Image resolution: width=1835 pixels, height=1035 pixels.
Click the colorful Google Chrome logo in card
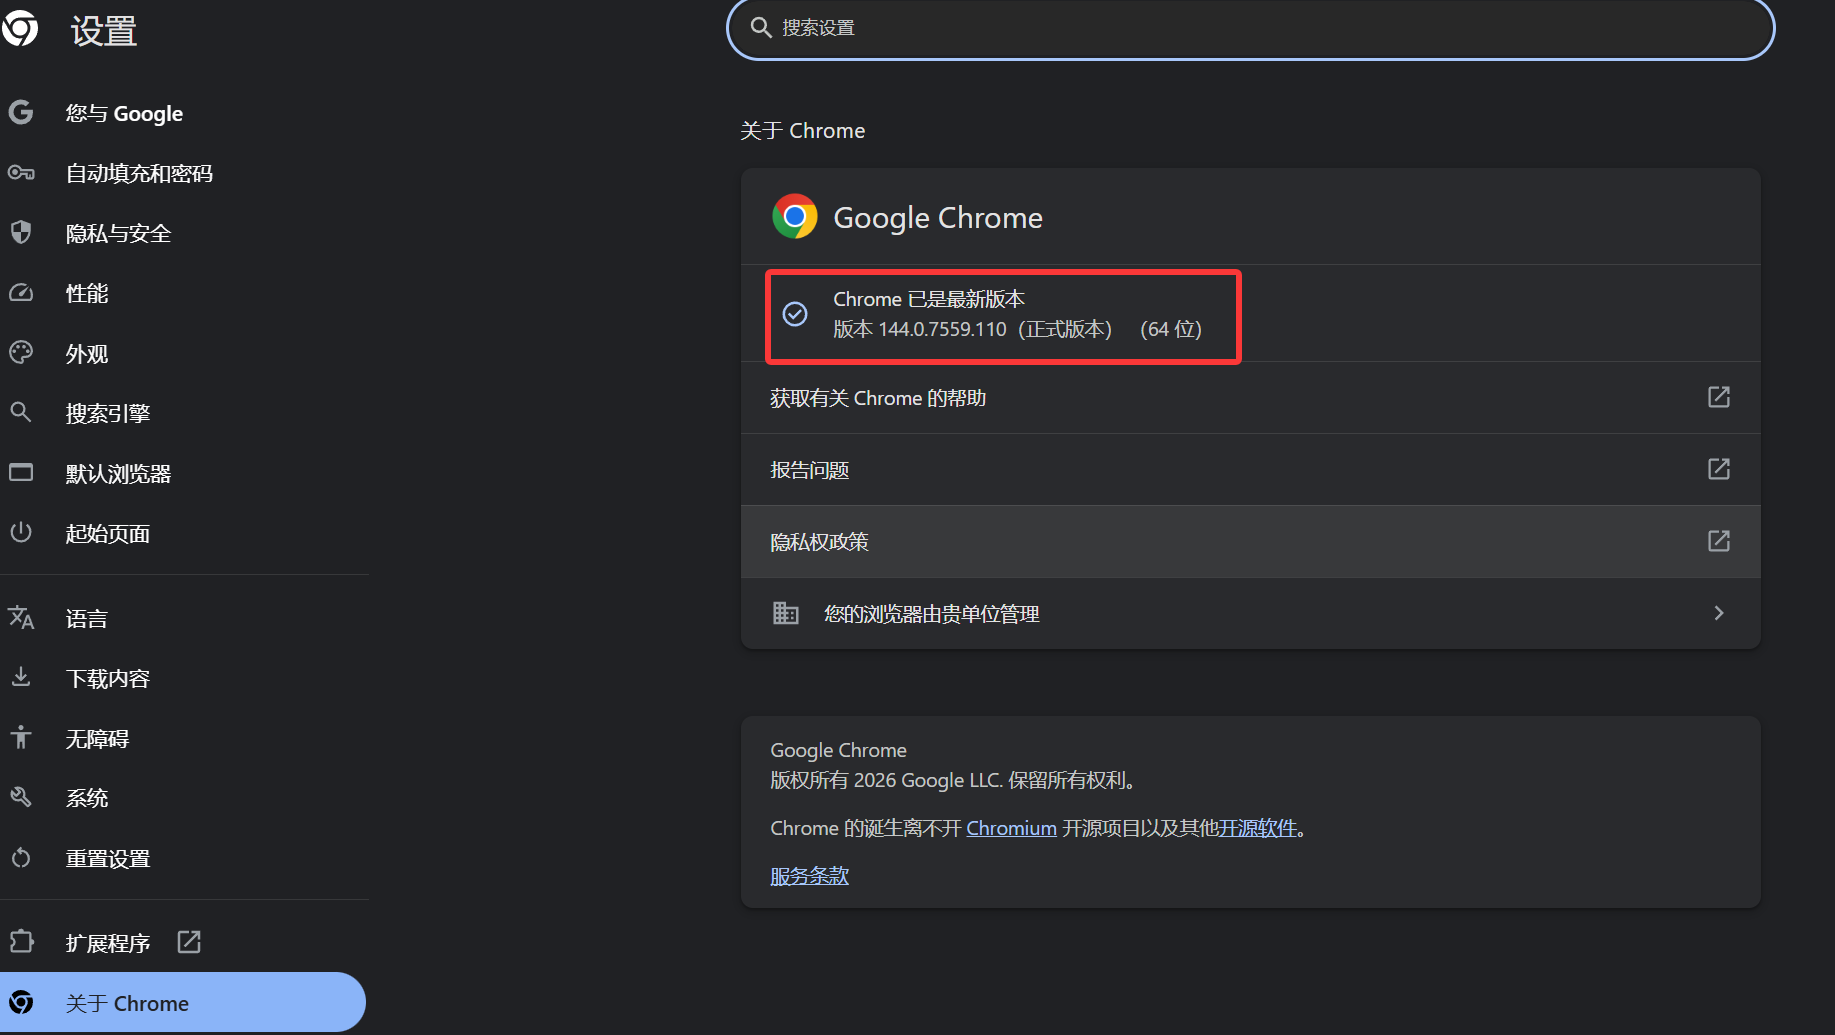[795, 216]
